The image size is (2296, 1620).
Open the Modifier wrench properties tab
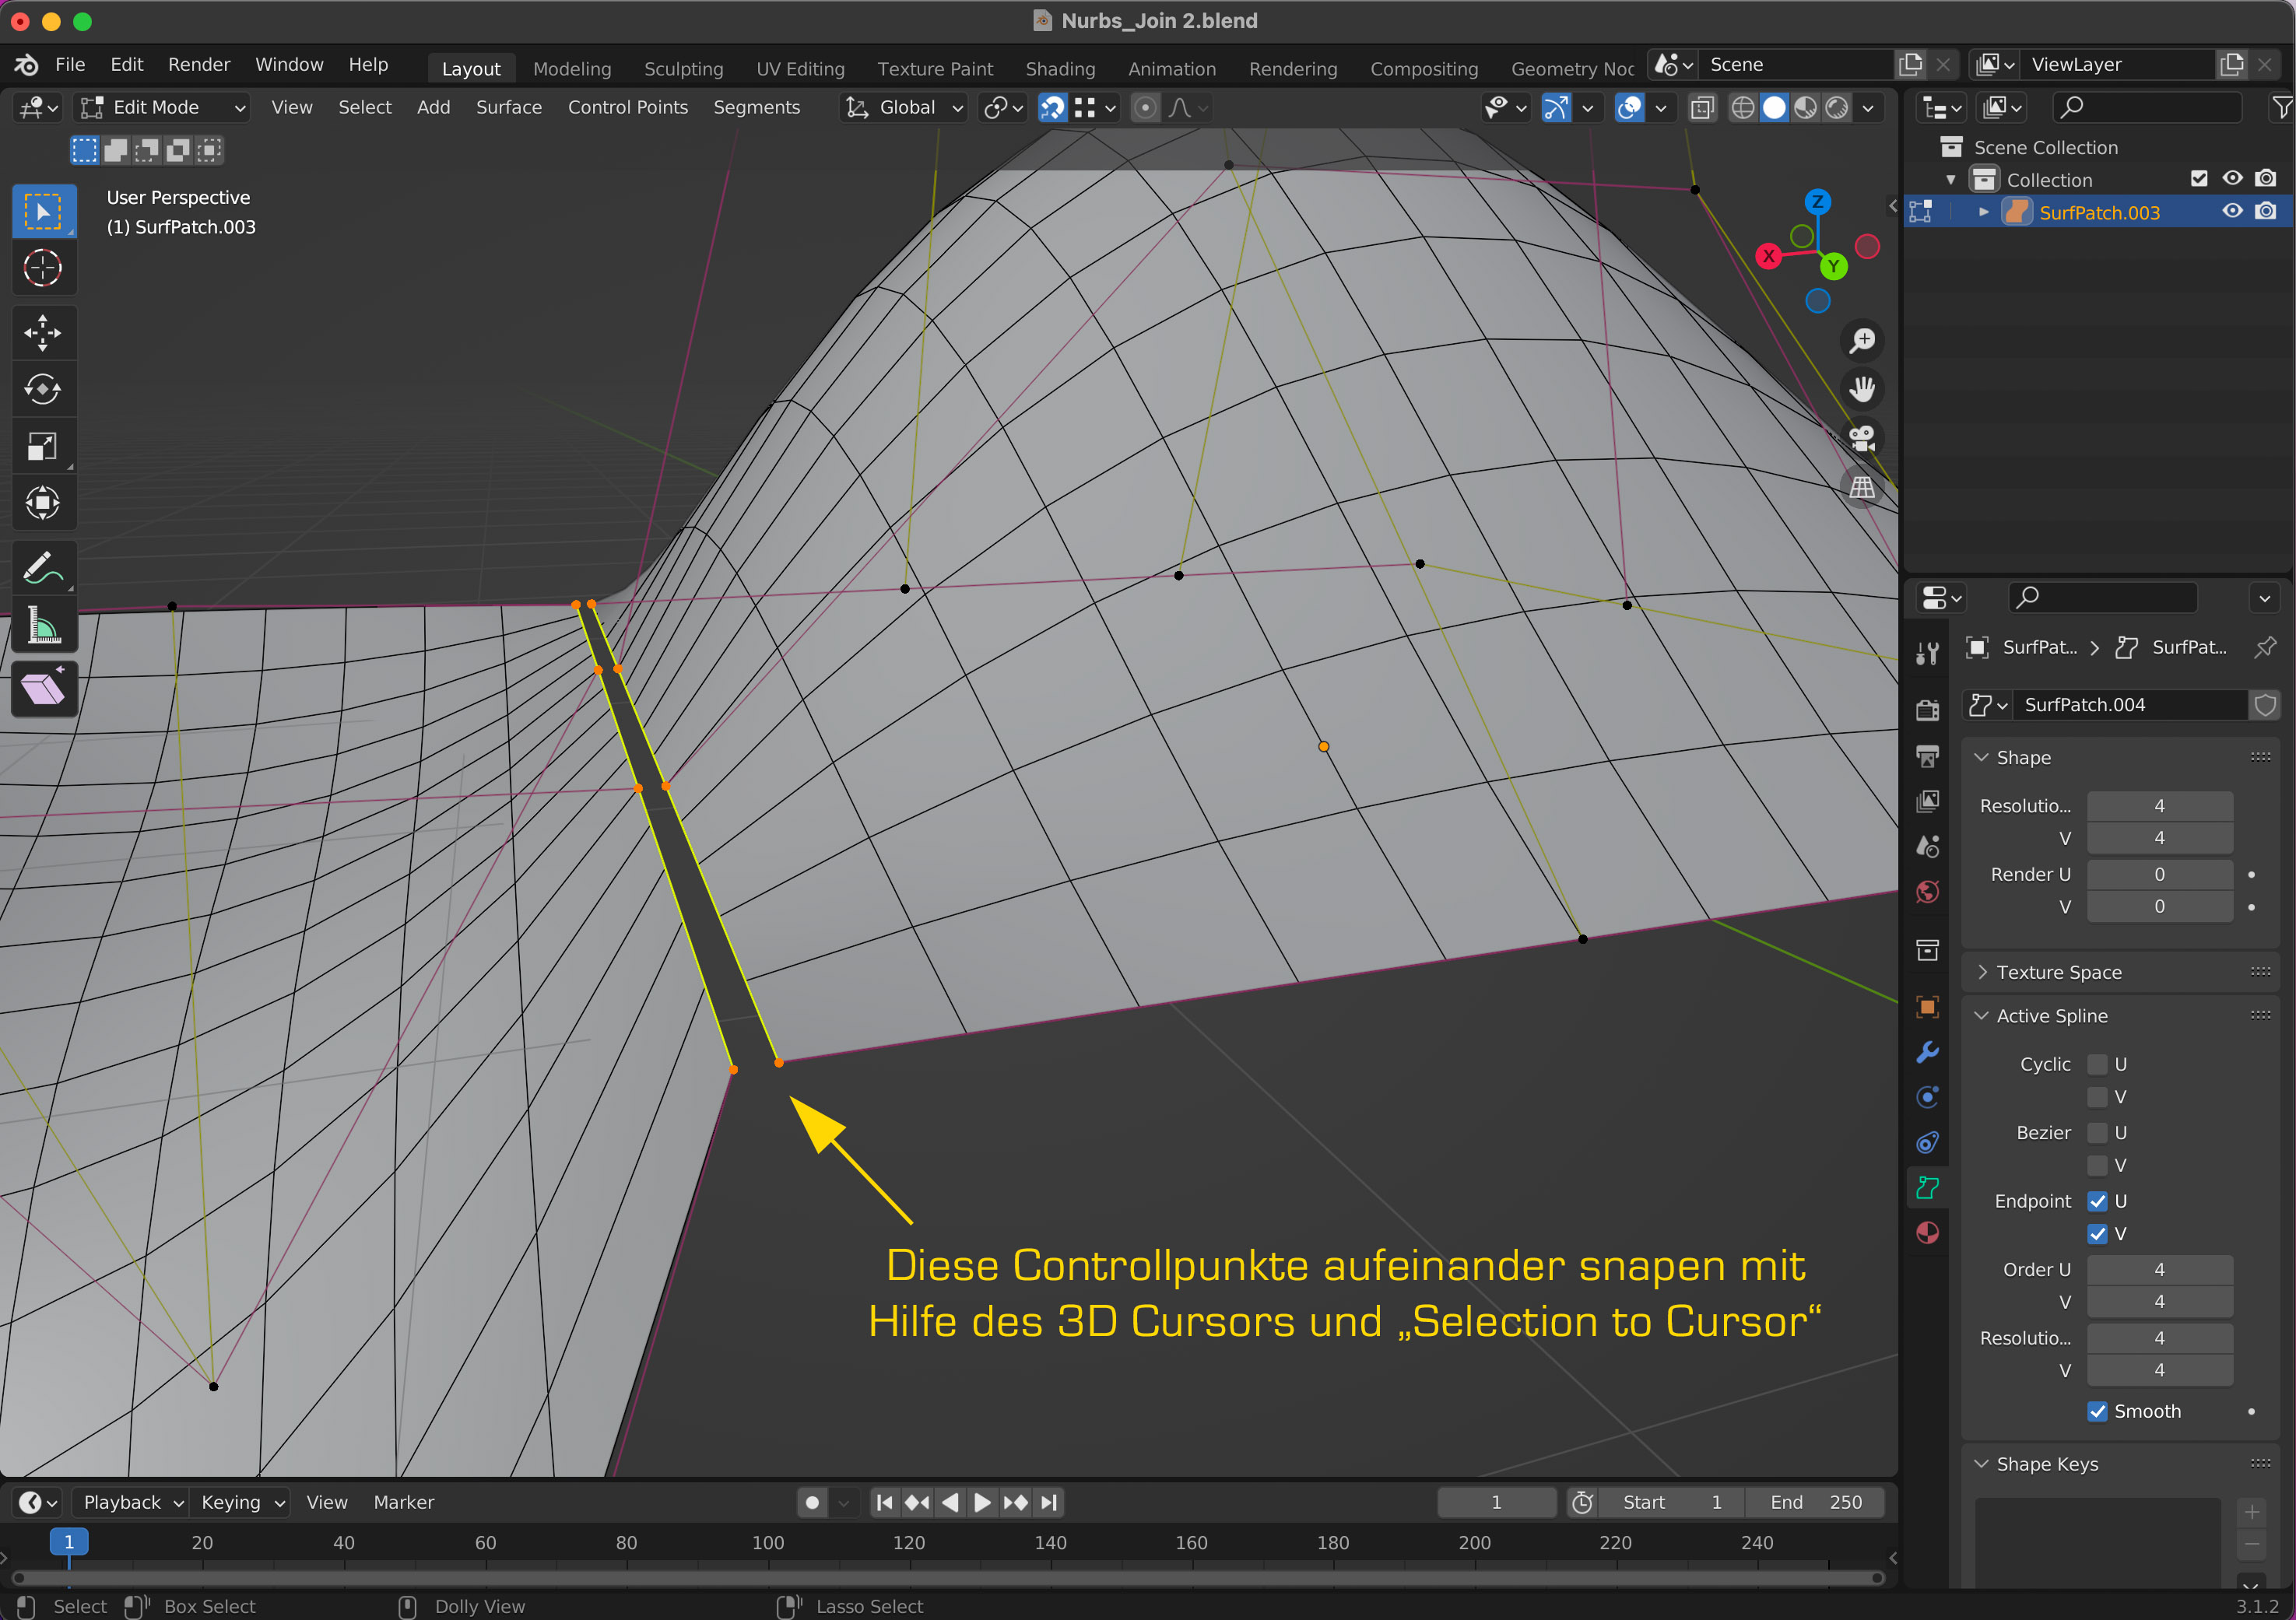1927,1052
